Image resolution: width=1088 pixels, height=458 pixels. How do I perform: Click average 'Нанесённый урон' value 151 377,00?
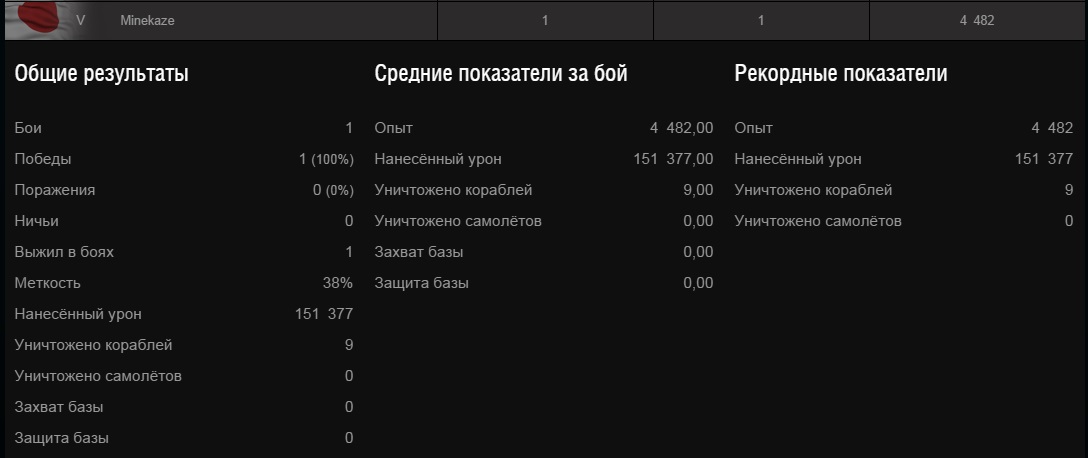coord(673,159)
